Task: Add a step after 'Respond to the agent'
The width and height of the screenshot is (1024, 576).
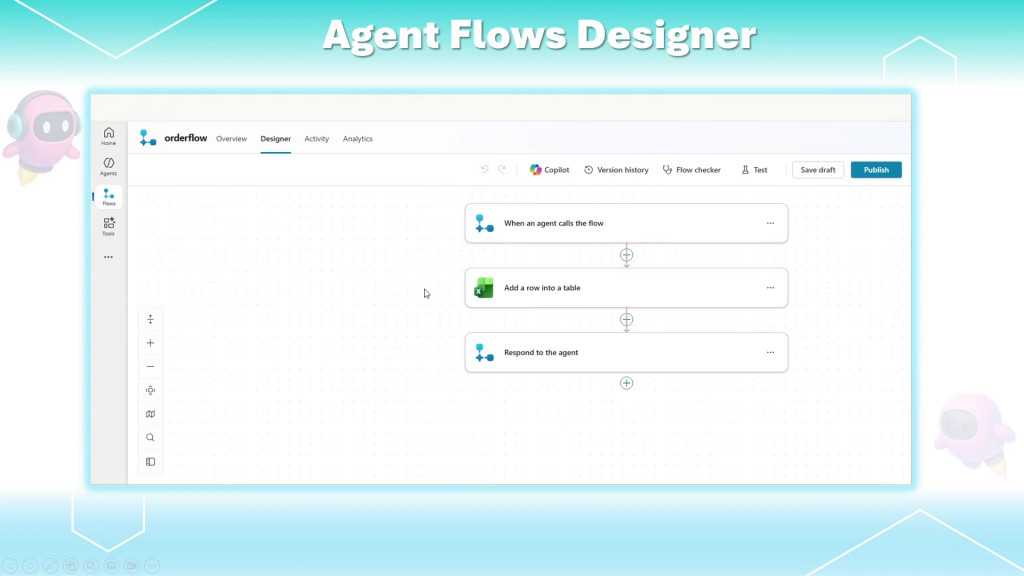Action: pyautogui.click(x=626, y=383)
